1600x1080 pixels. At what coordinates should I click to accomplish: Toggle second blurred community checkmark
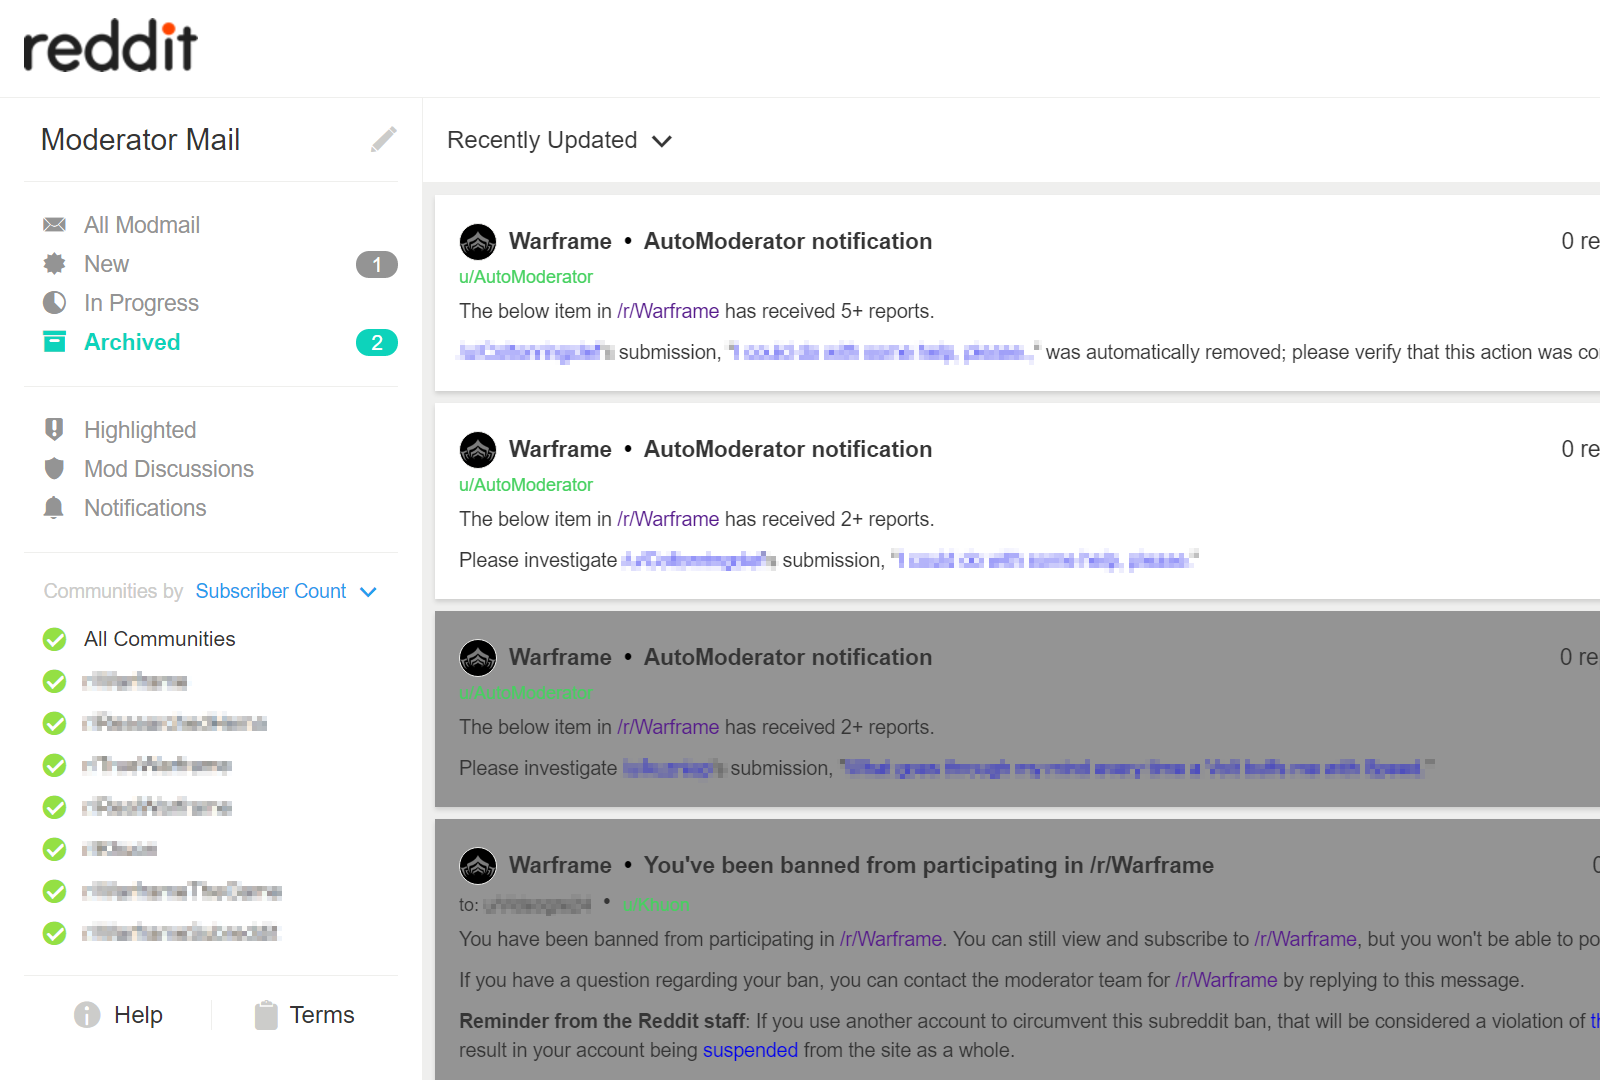(x=55, y=723)
